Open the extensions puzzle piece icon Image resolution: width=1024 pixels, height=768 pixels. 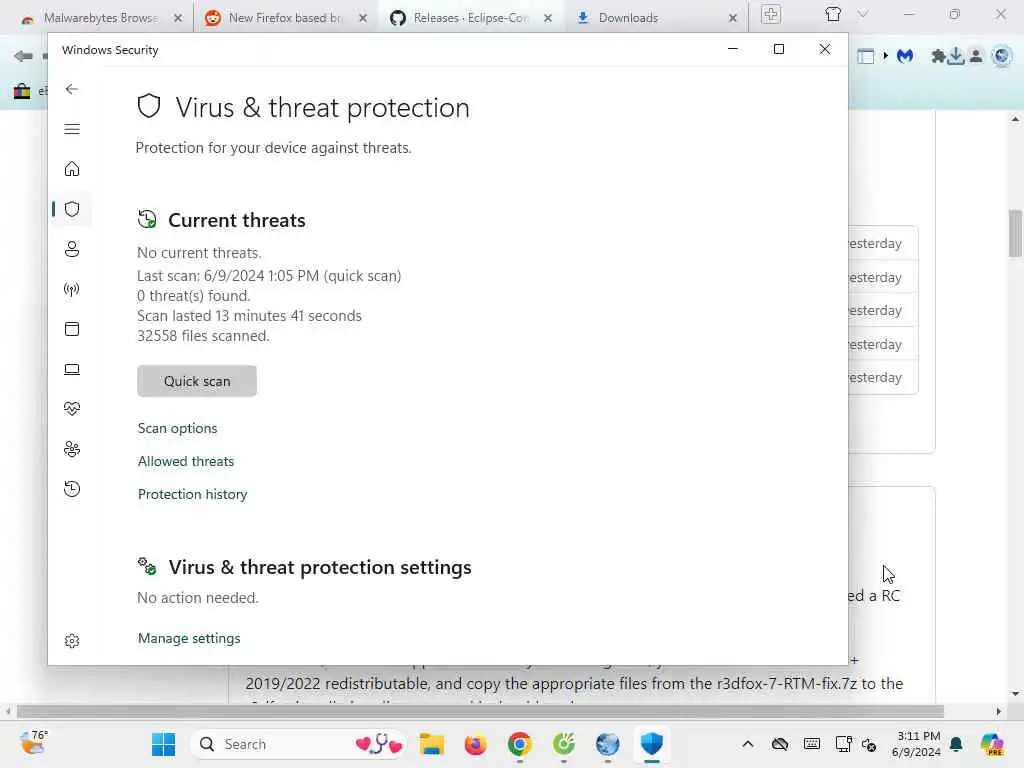pos(938,57)
